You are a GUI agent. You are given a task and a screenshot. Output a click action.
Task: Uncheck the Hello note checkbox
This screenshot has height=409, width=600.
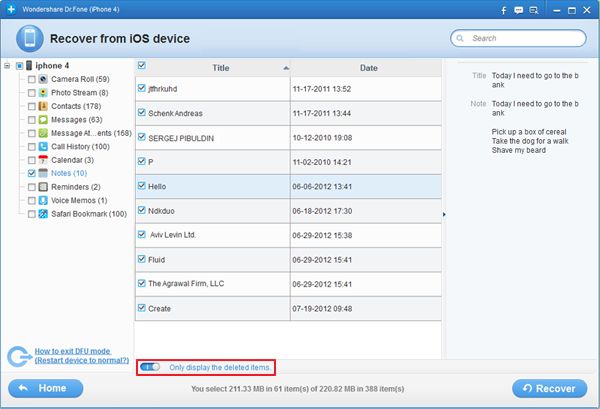pos(142,186)
